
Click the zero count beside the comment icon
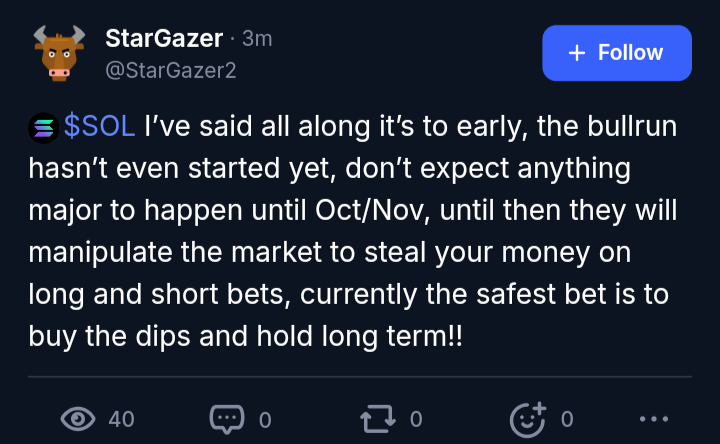[265, 420]
